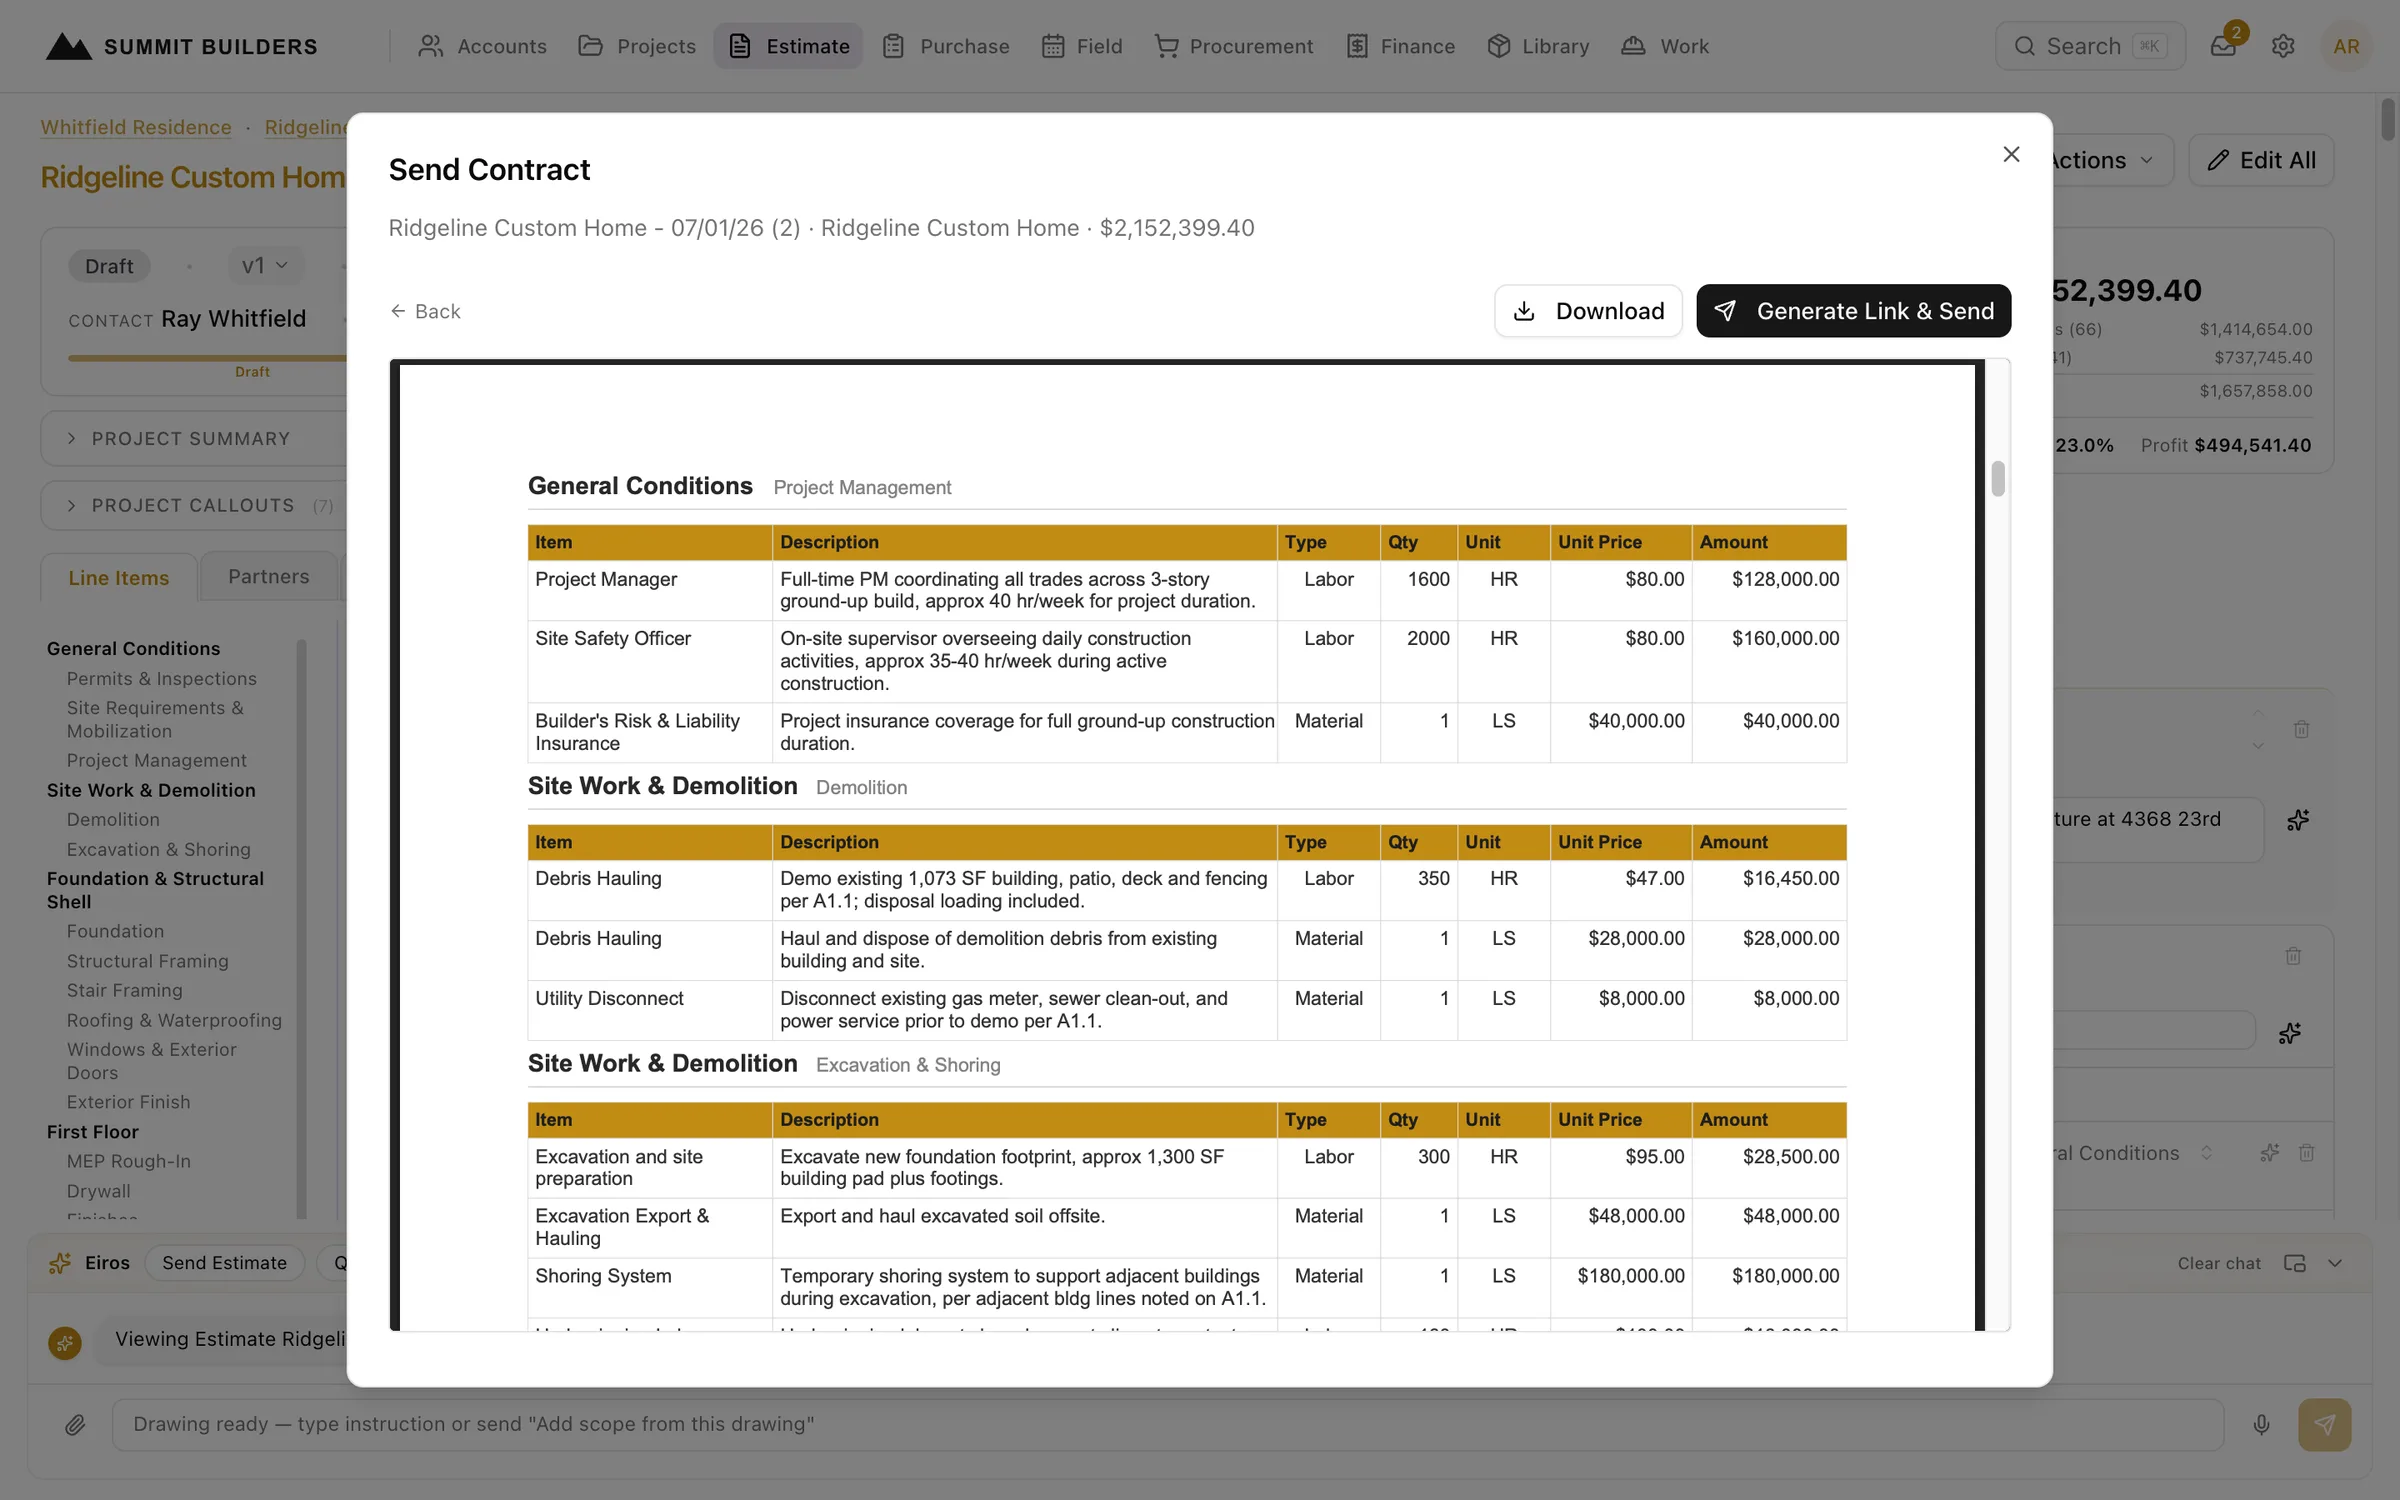Select Stair Framing in the outline

click(x=125, y=990)
